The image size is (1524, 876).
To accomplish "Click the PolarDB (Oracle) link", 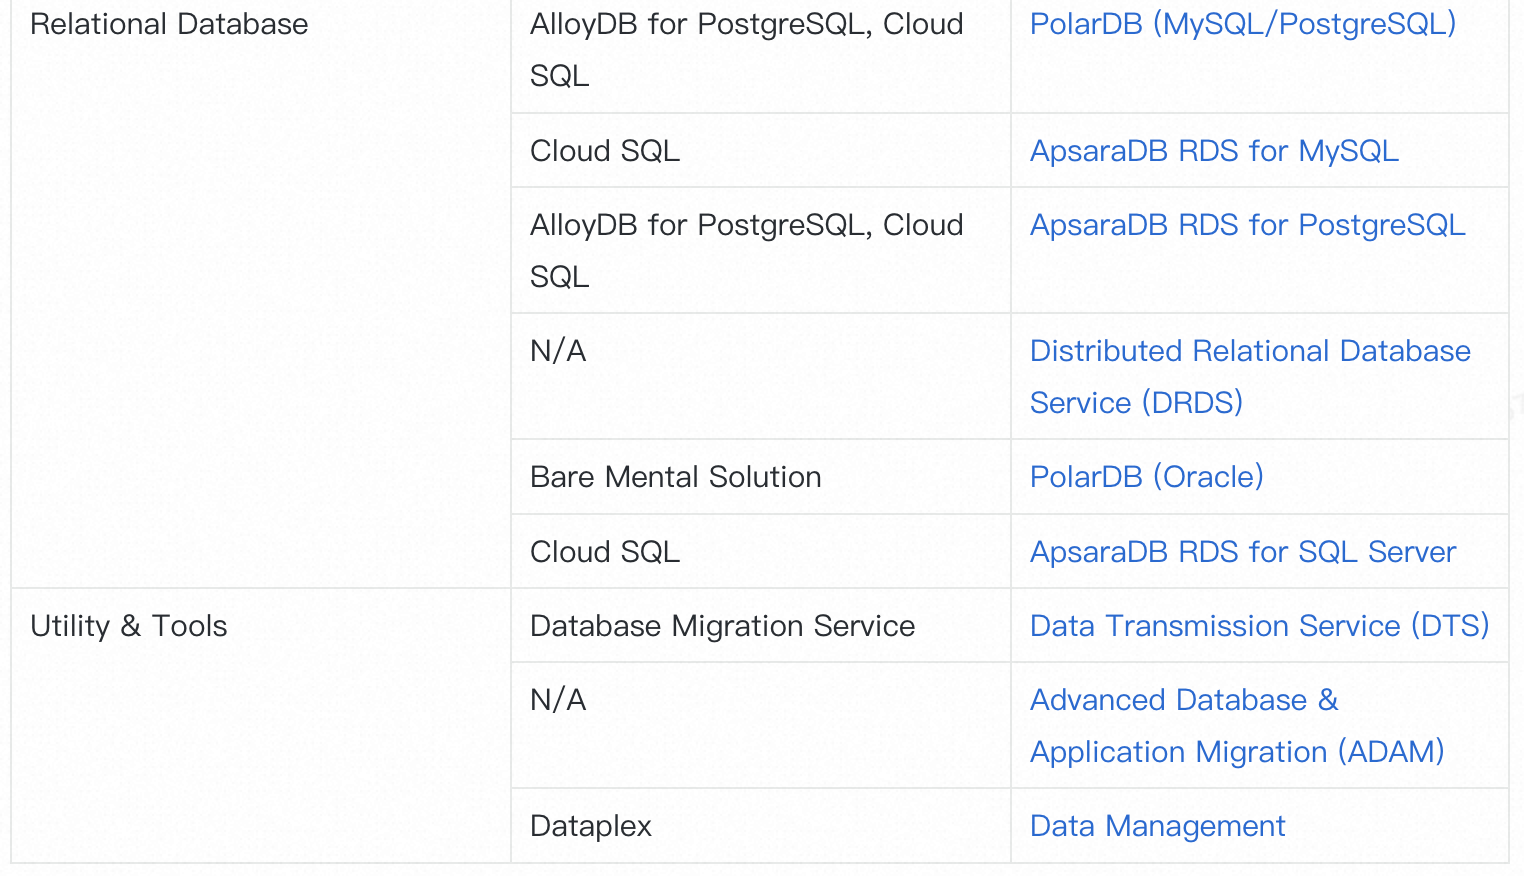I will click(x=1147, y=477).
